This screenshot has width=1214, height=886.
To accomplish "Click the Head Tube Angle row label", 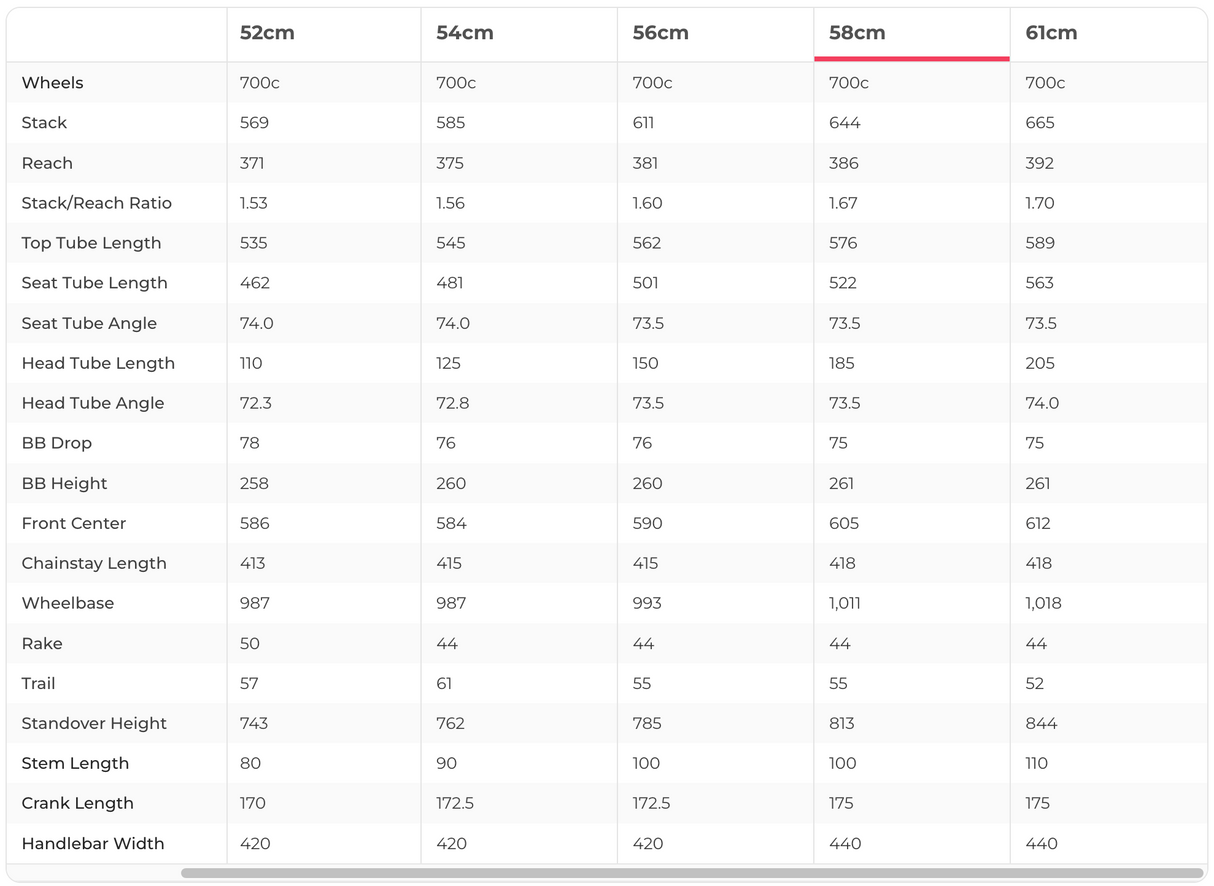I will 93,403.
